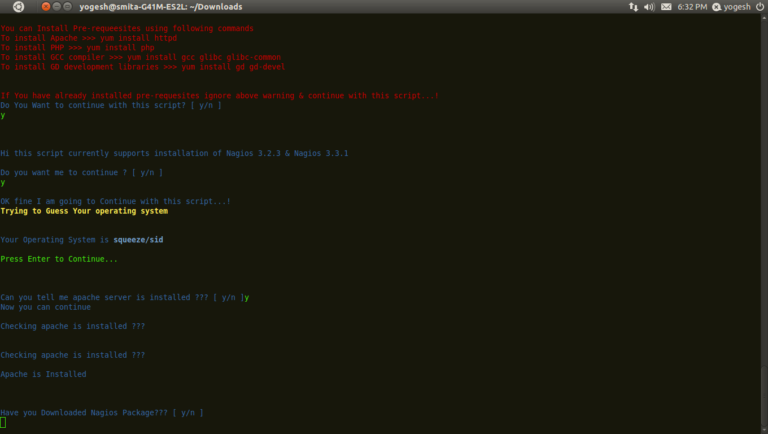
Task: Click the terminal cursor at the prompt
Action: pyautogui.click(x=3, y=422)
